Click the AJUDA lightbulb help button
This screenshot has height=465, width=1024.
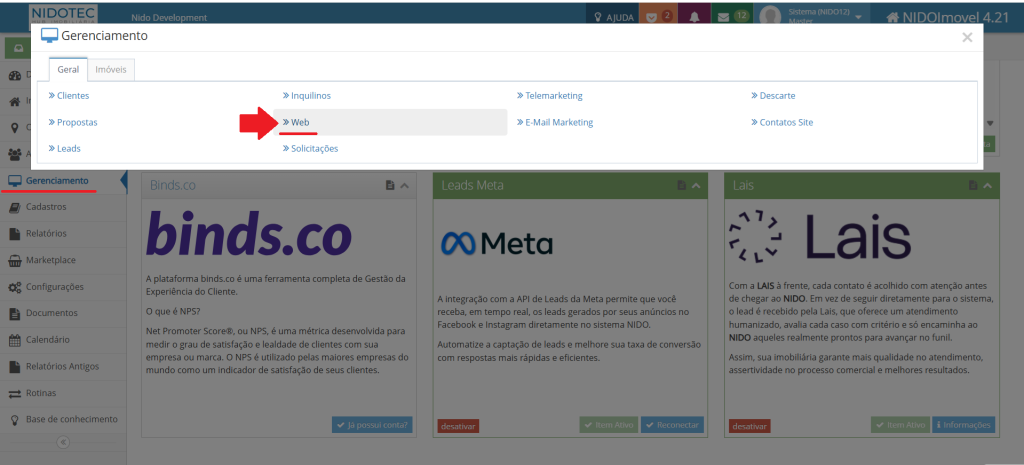tap(614, 17)
